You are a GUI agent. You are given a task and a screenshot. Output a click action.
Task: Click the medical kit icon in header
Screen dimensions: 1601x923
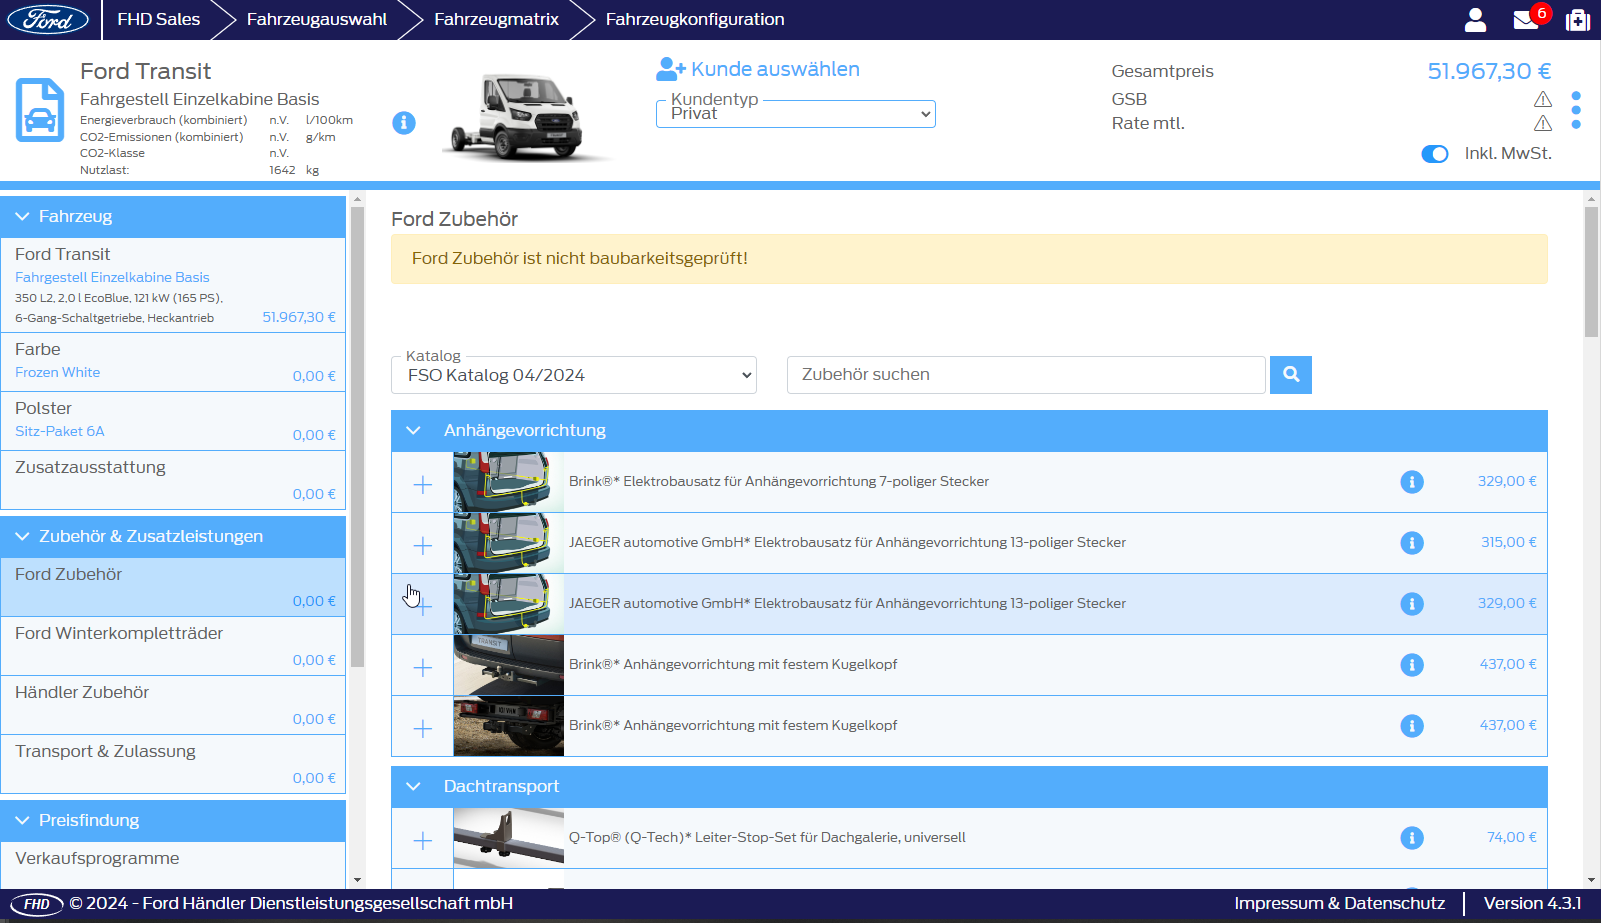[x=1578, y=20]
